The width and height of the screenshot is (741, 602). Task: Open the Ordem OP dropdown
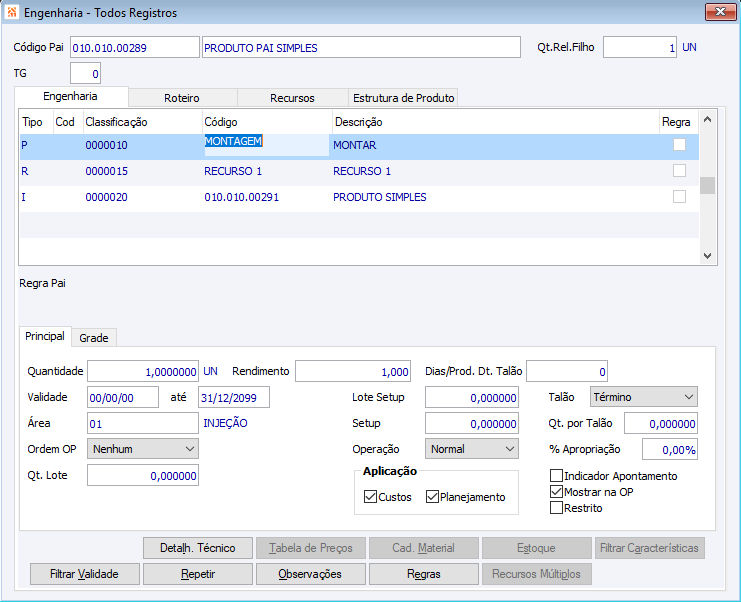click(x=143, y=449)
